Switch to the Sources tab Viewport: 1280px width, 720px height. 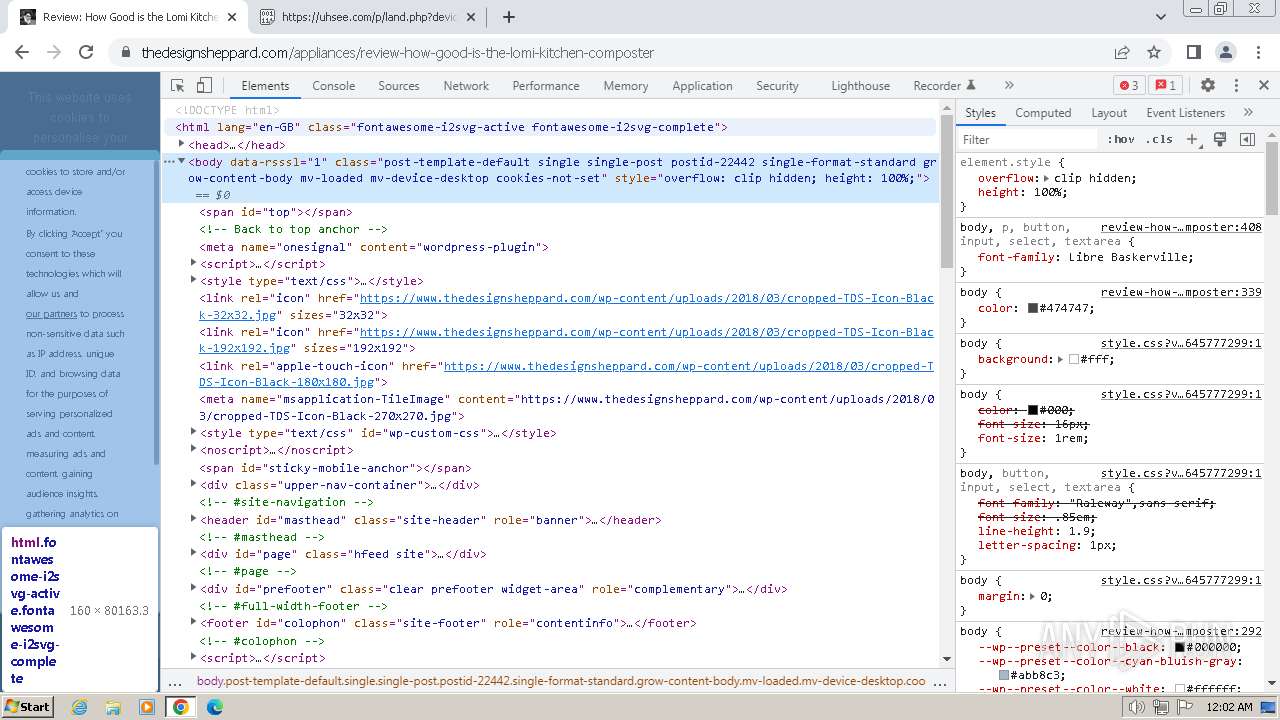click(399, 86)
